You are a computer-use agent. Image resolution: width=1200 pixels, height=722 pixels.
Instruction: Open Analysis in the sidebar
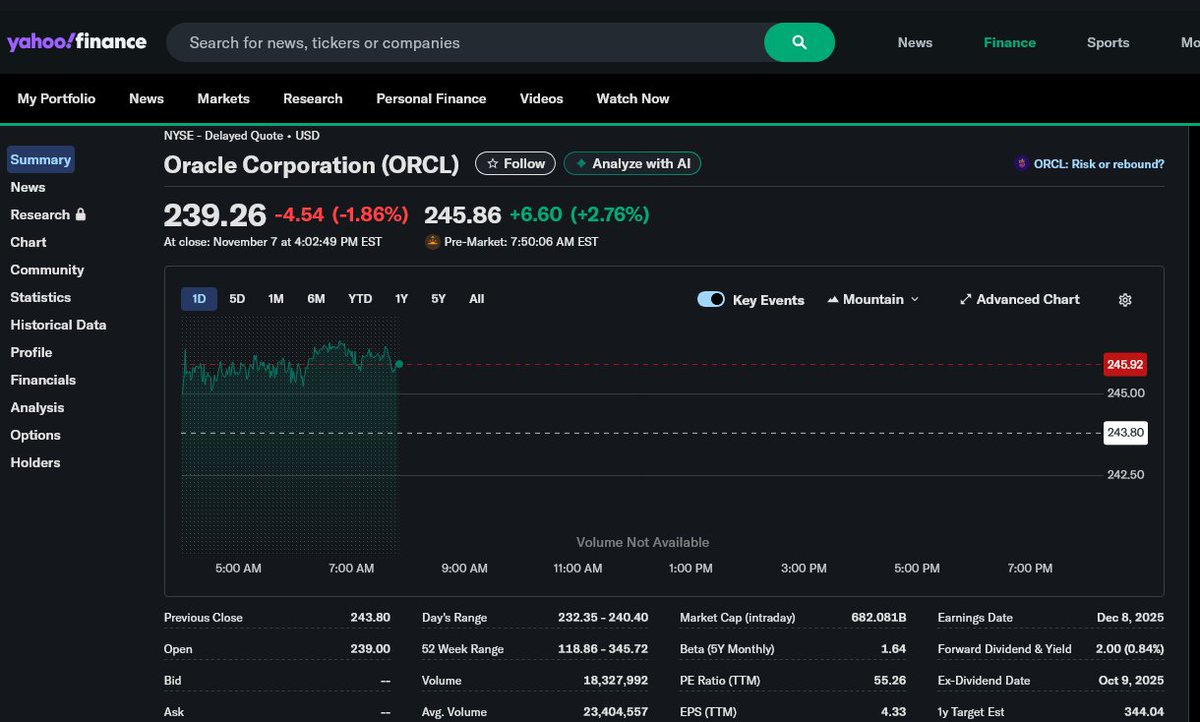pyautogui.click(x=37, y=407)
